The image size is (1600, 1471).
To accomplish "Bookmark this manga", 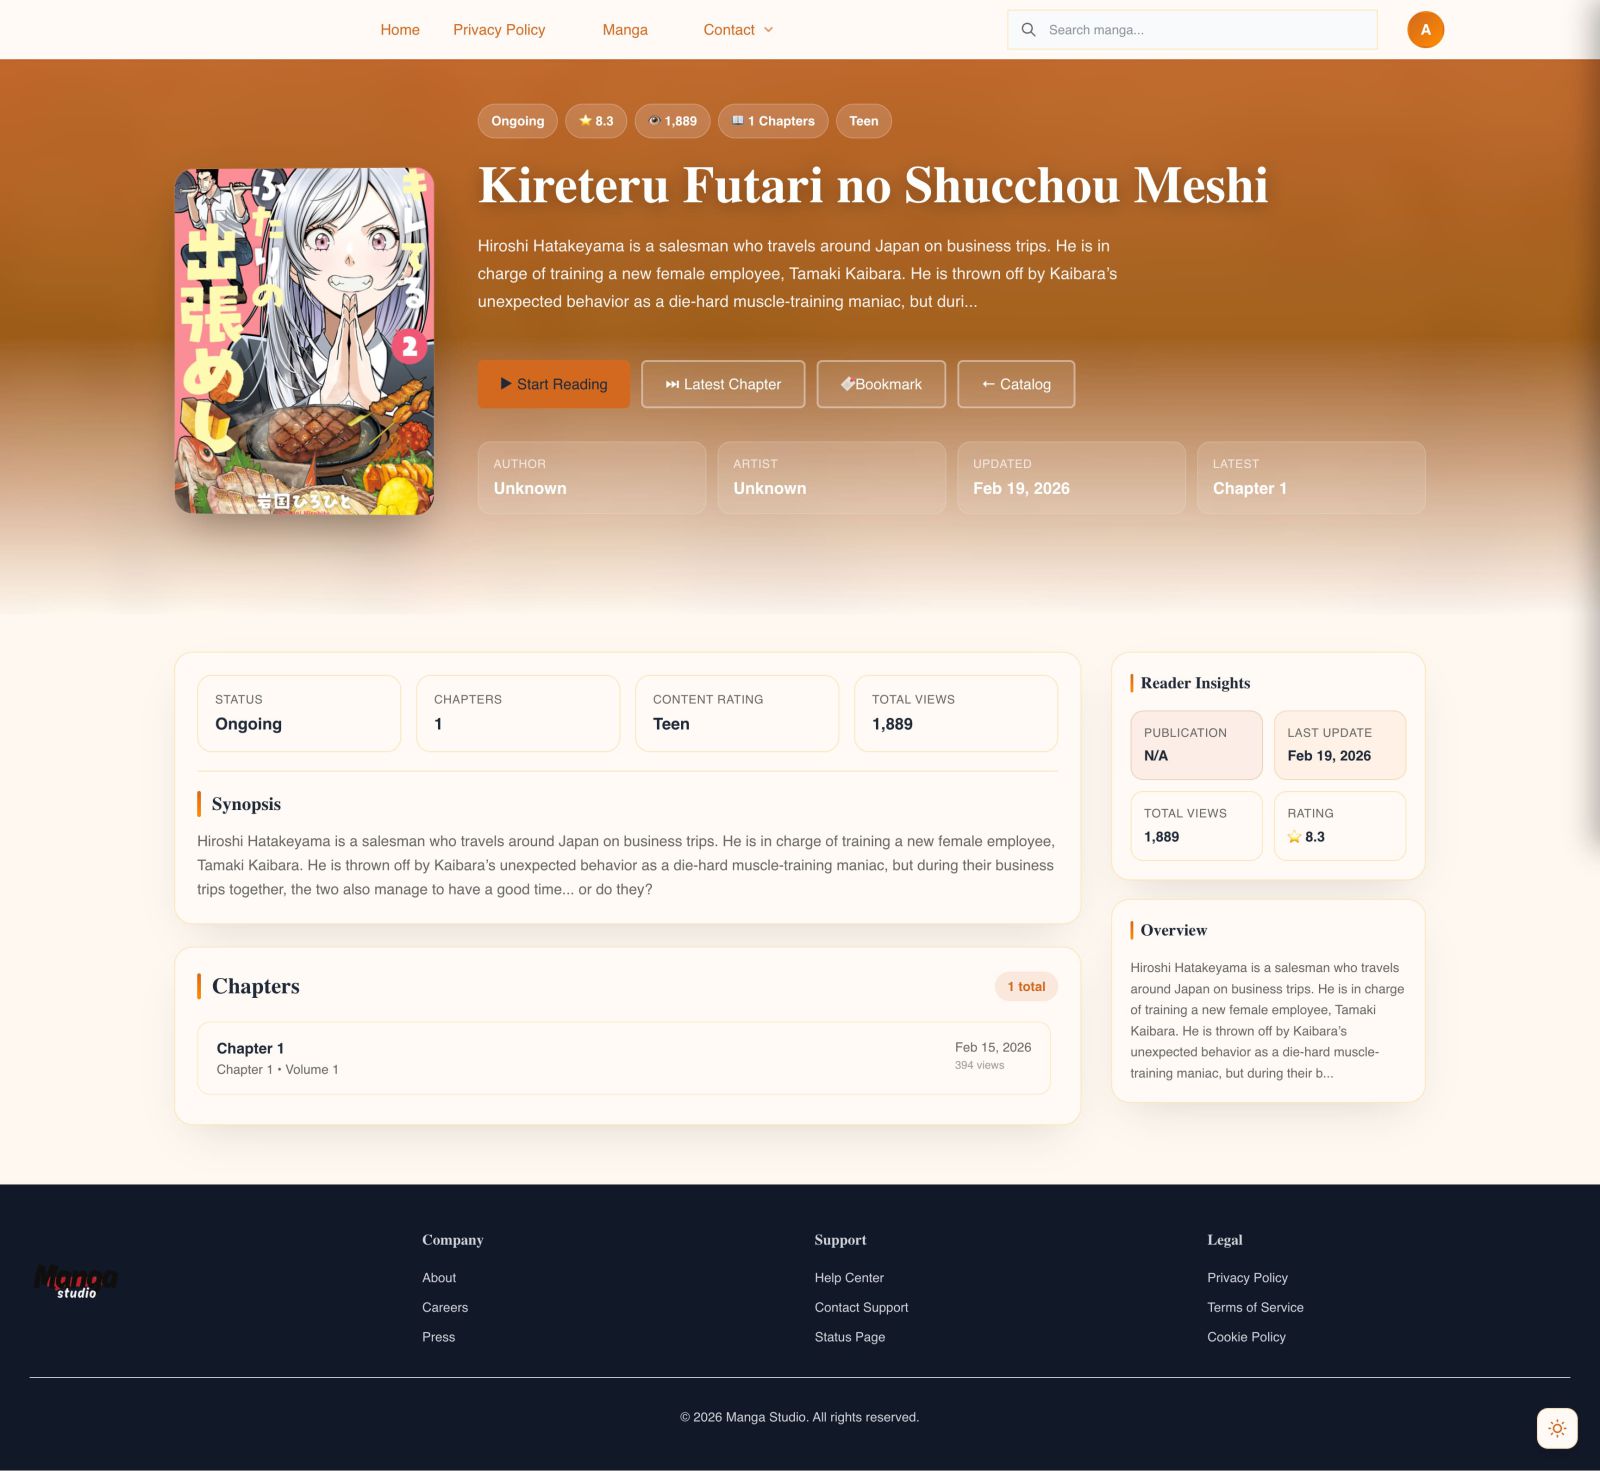I will pos(881,384).
